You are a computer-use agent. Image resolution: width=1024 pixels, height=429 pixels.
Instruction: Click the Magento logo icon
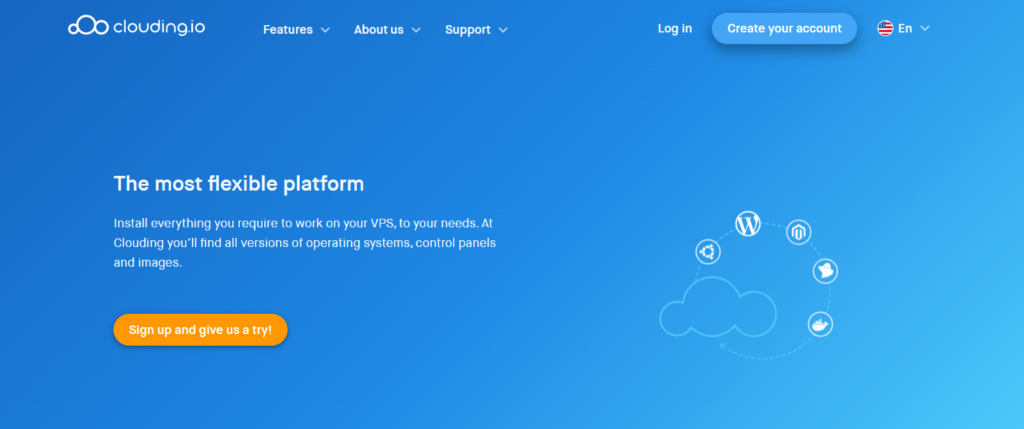[798, 233]
